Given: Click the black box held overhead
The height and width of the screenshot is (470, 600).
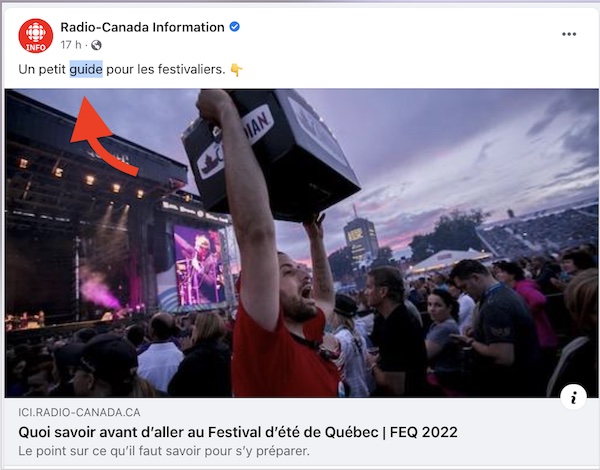Looking at the screenshot, I should (271, 154).
